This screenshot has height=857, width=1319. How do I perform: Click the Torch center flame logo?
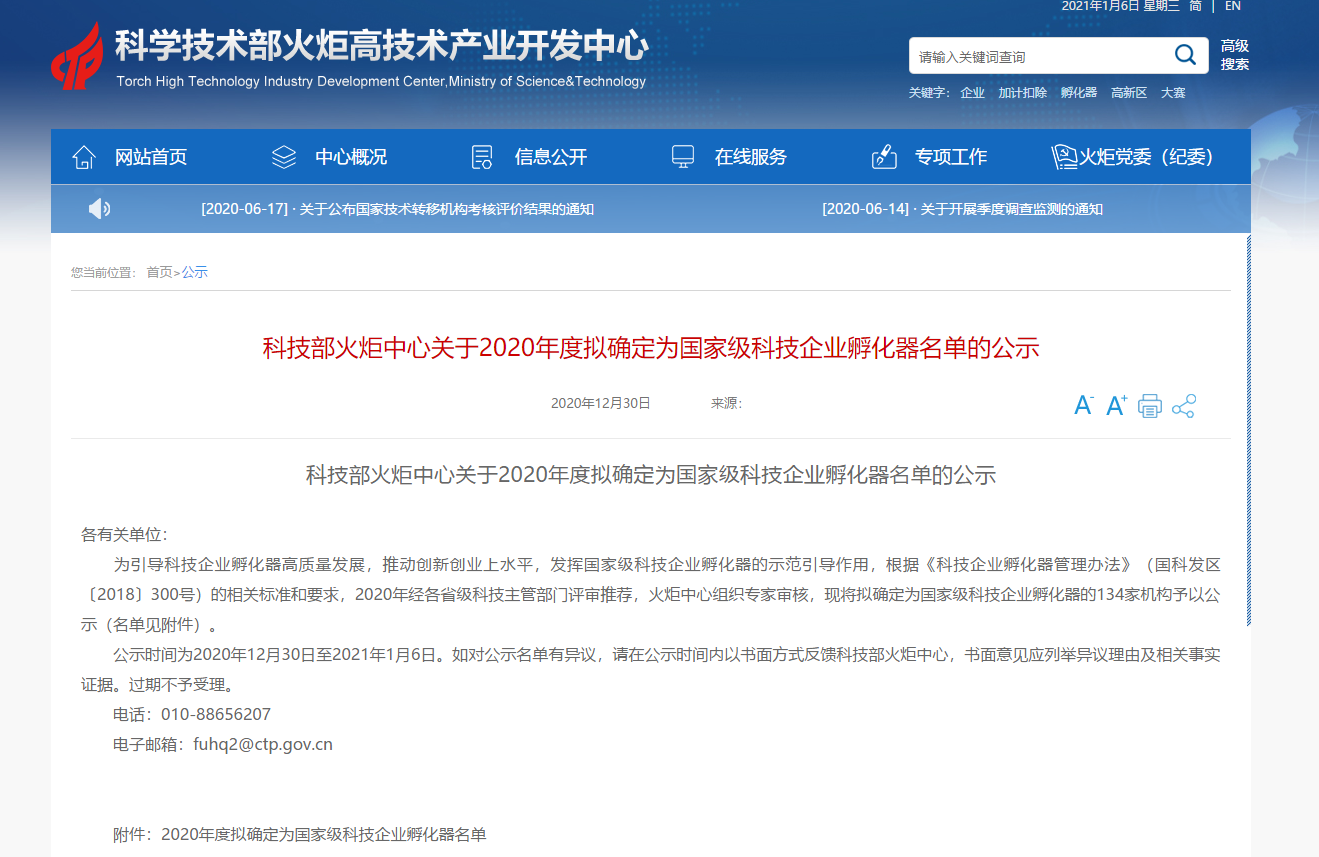pos(78,55)
